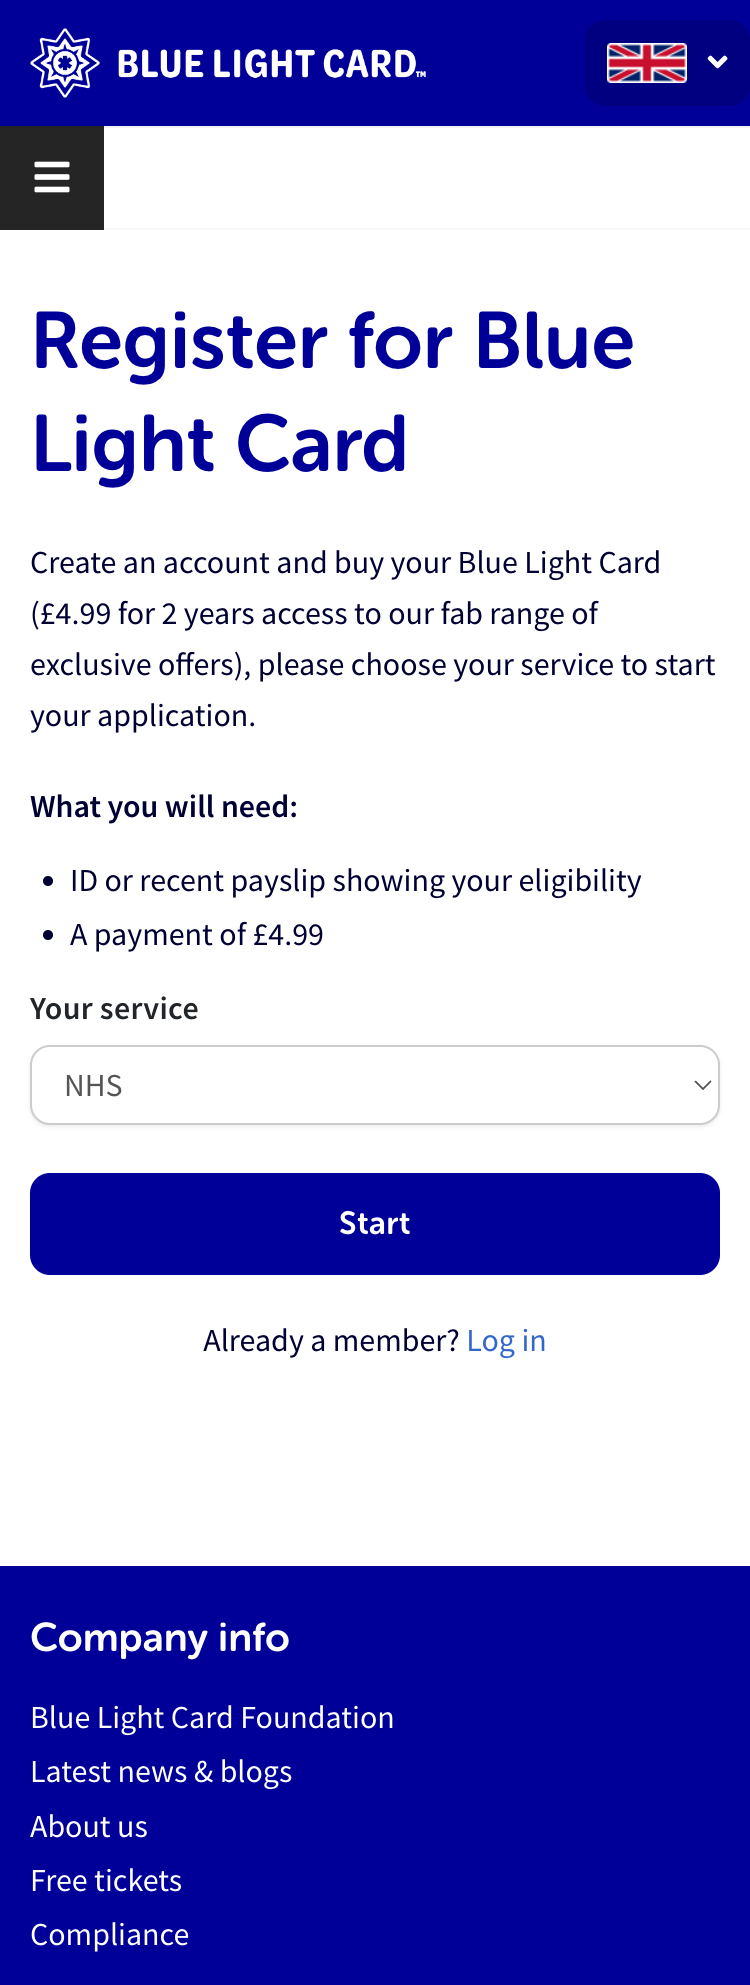750x1985 pixels.
Task: Open the About us footer link
Action: [x=89, y=1827]
